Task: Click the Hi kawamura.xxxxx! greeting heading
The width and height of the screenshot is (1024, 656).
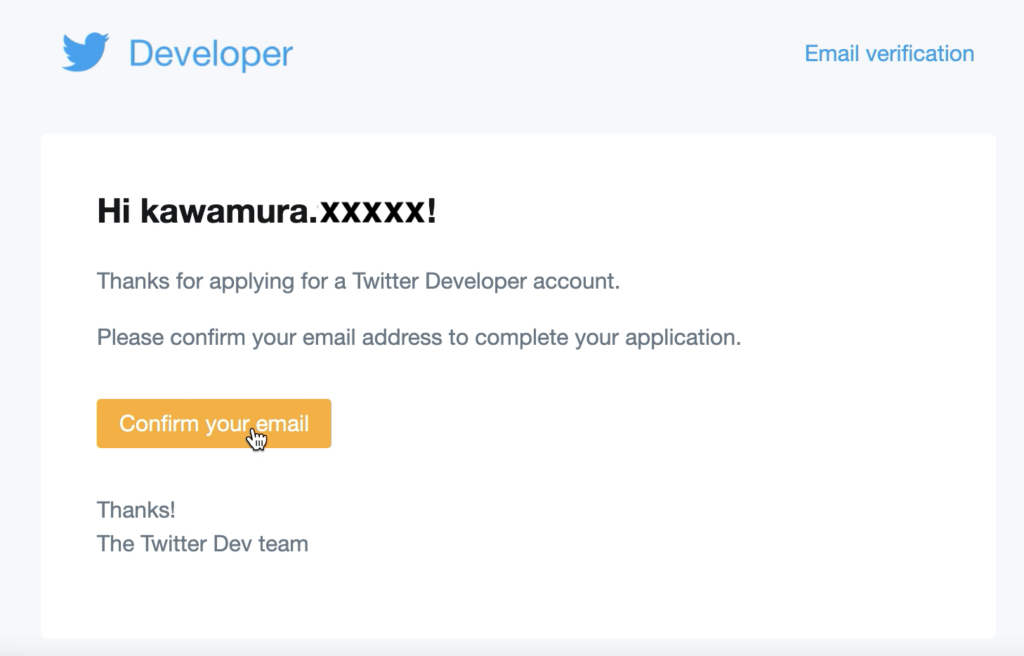Action: (x=266, y=211)
